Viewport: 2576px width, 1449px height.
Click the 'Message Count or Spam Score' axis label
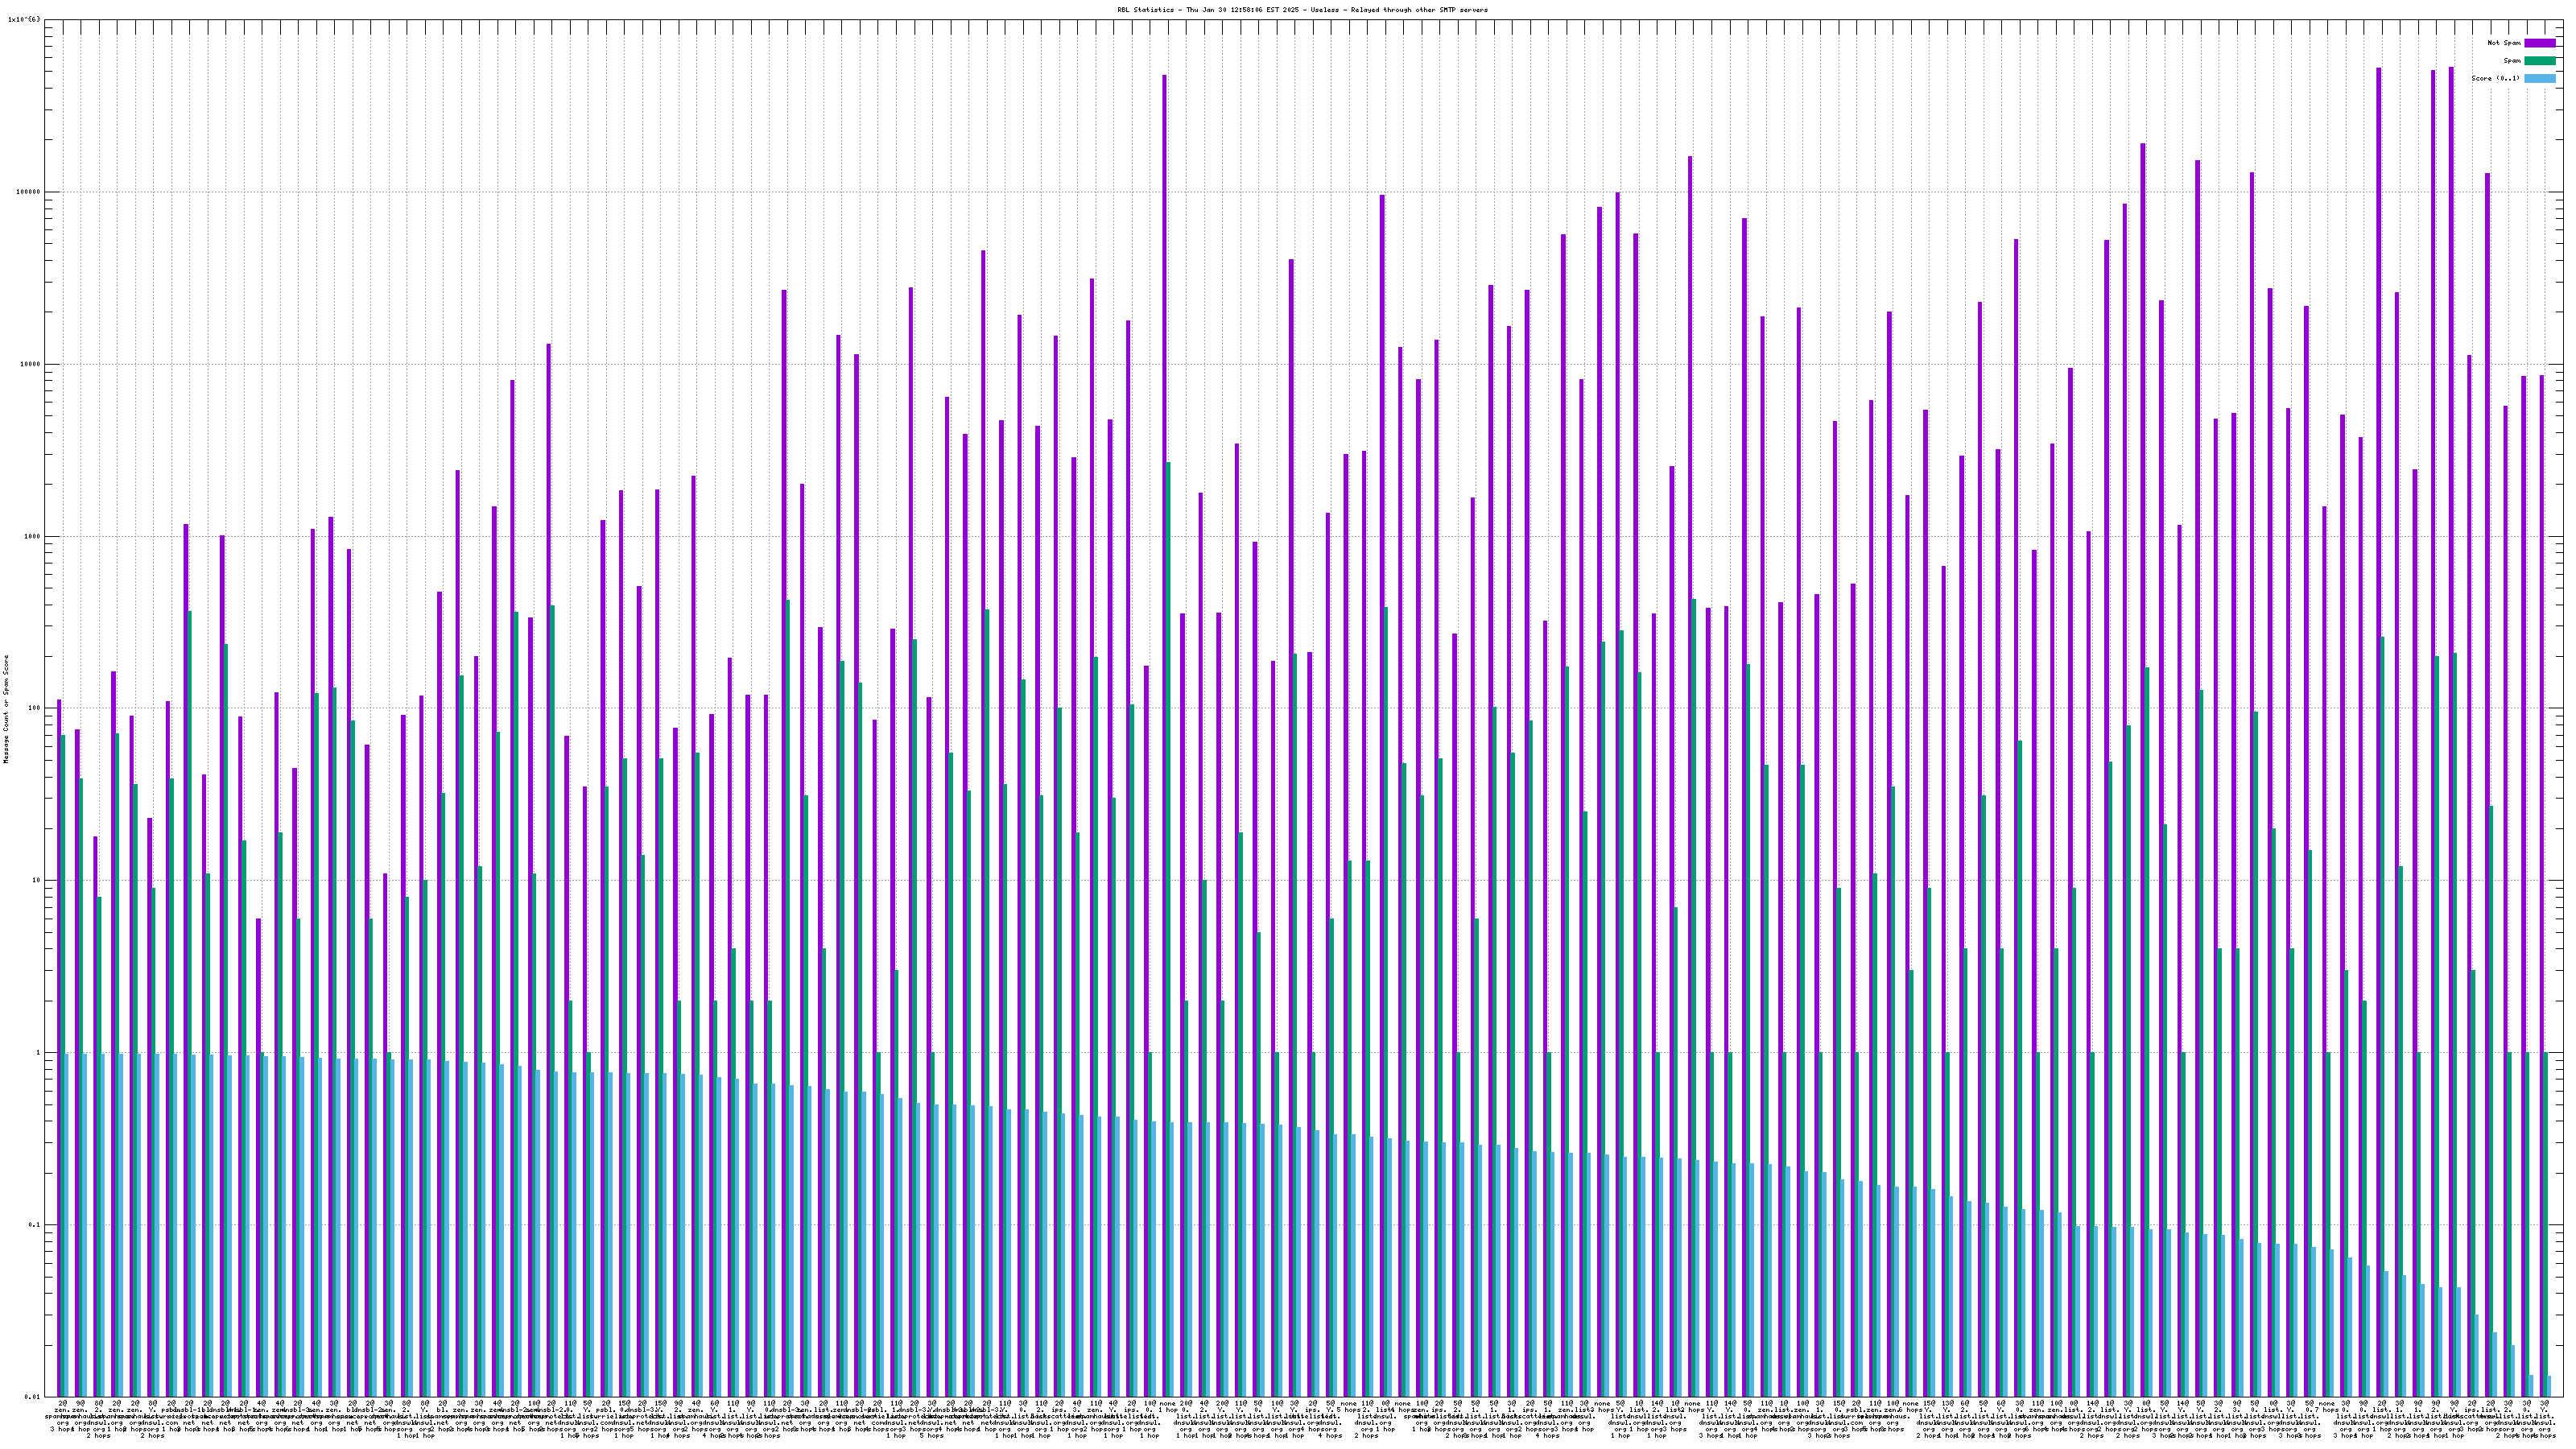6,708
